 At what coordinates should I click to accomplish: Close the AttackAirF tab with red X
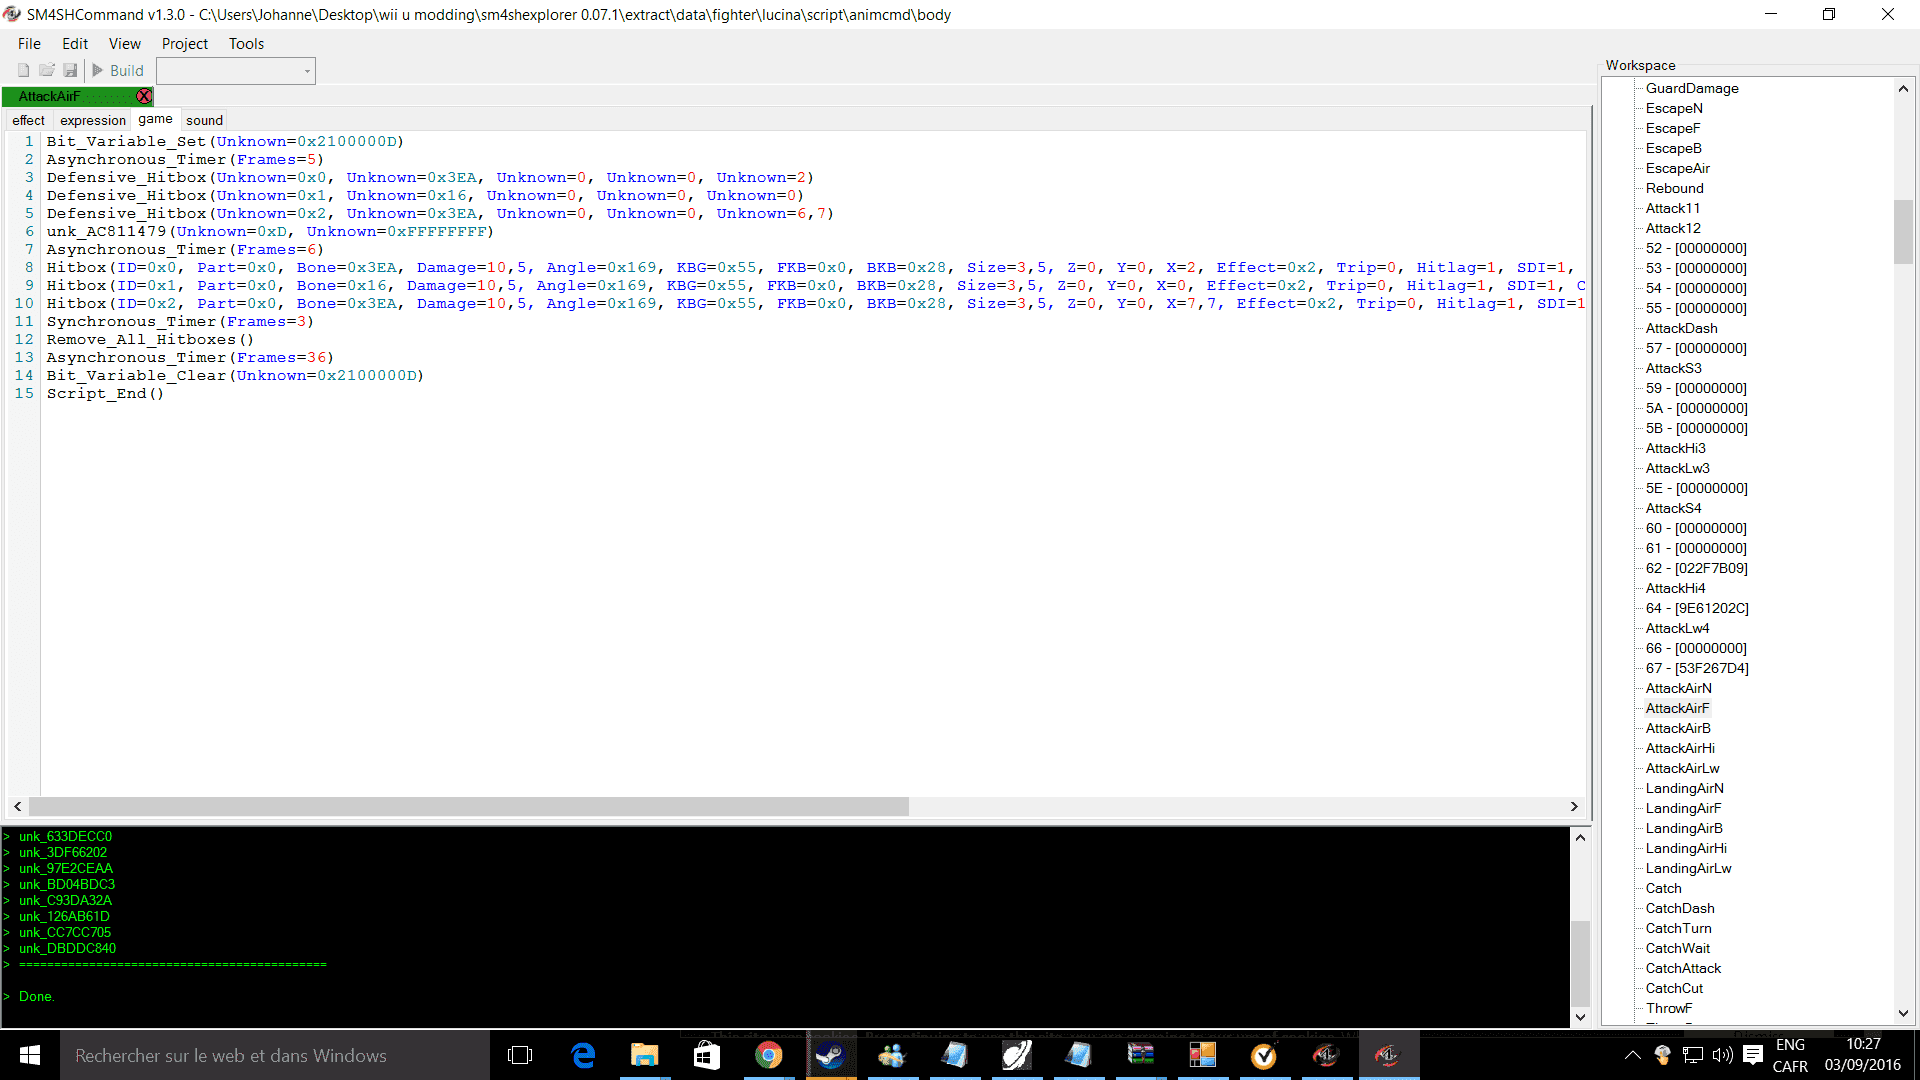tap(144, 96)
